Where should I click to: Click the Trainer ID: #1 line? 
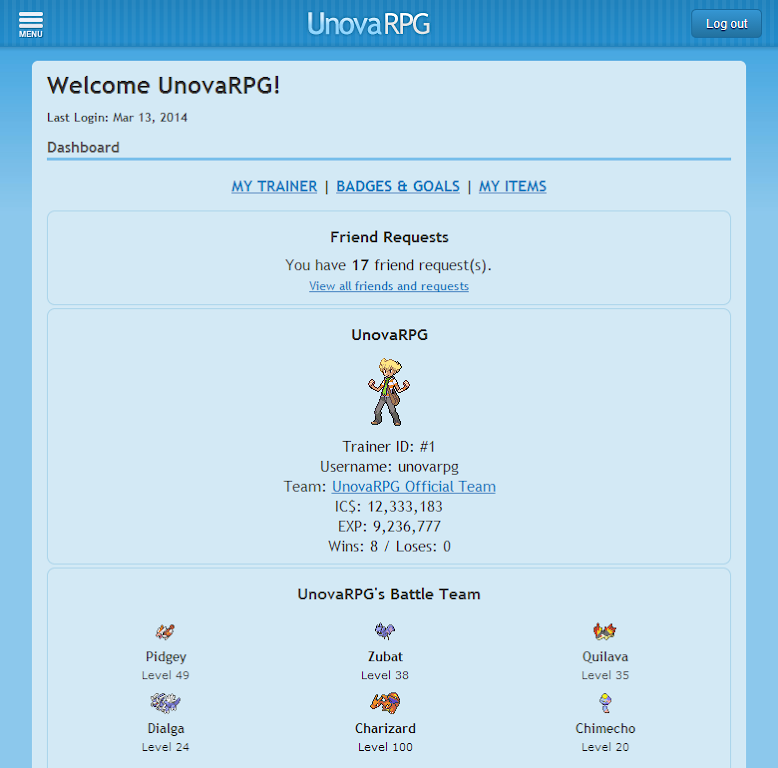tap(389, 447)
